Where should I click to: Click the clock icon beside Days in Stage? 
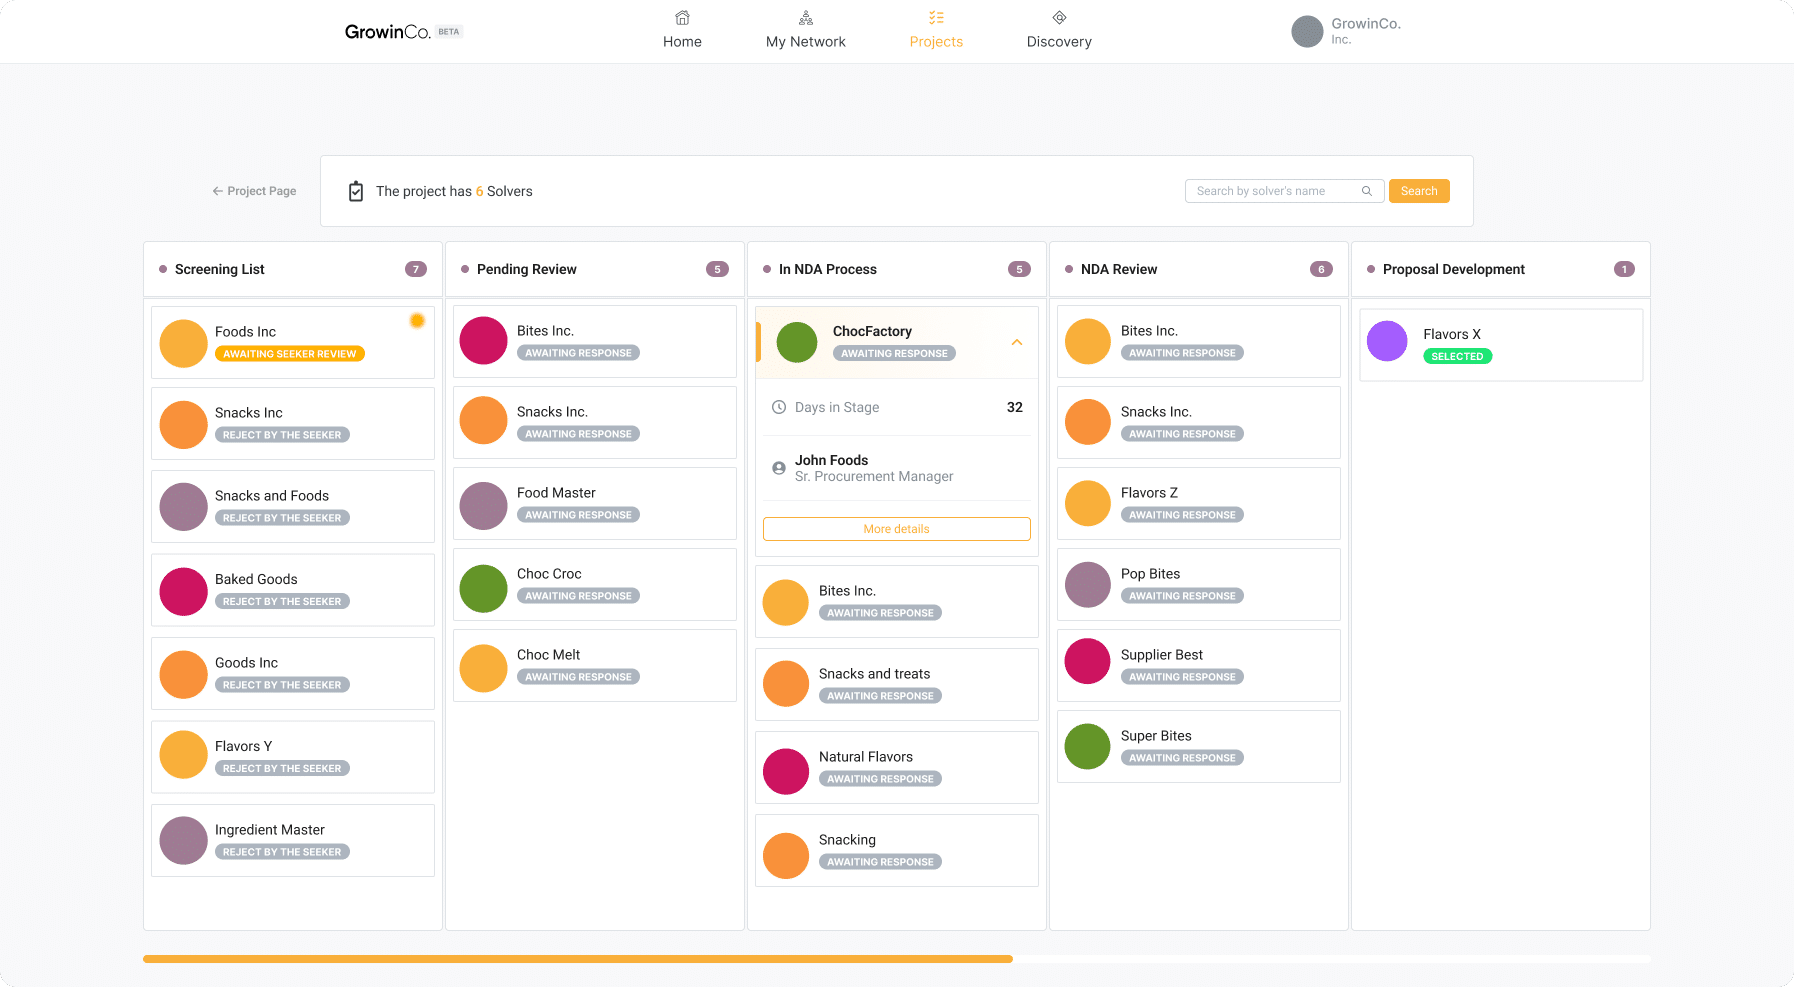point(778,407)
